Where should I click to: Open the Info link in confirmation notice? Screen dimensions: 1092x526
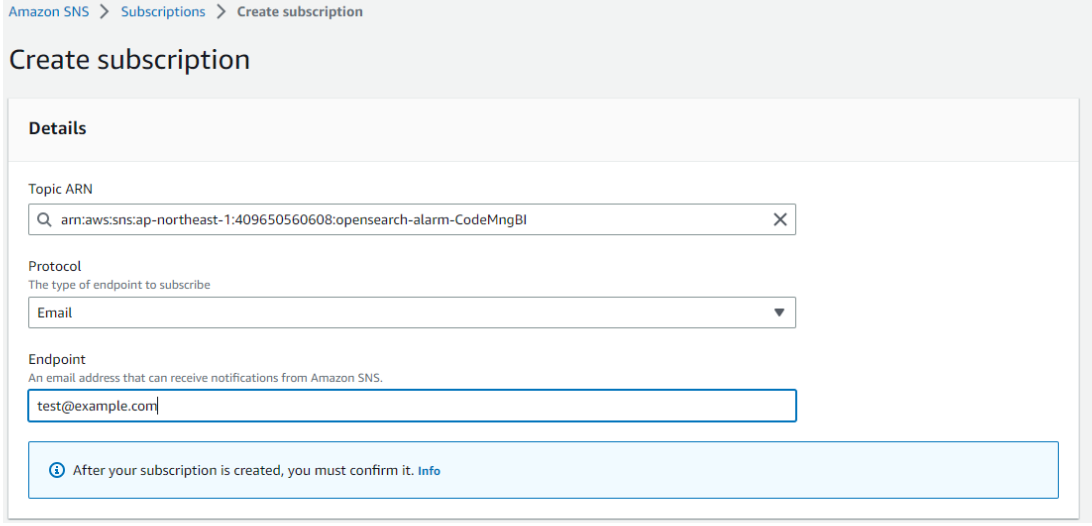coord(429,471)
